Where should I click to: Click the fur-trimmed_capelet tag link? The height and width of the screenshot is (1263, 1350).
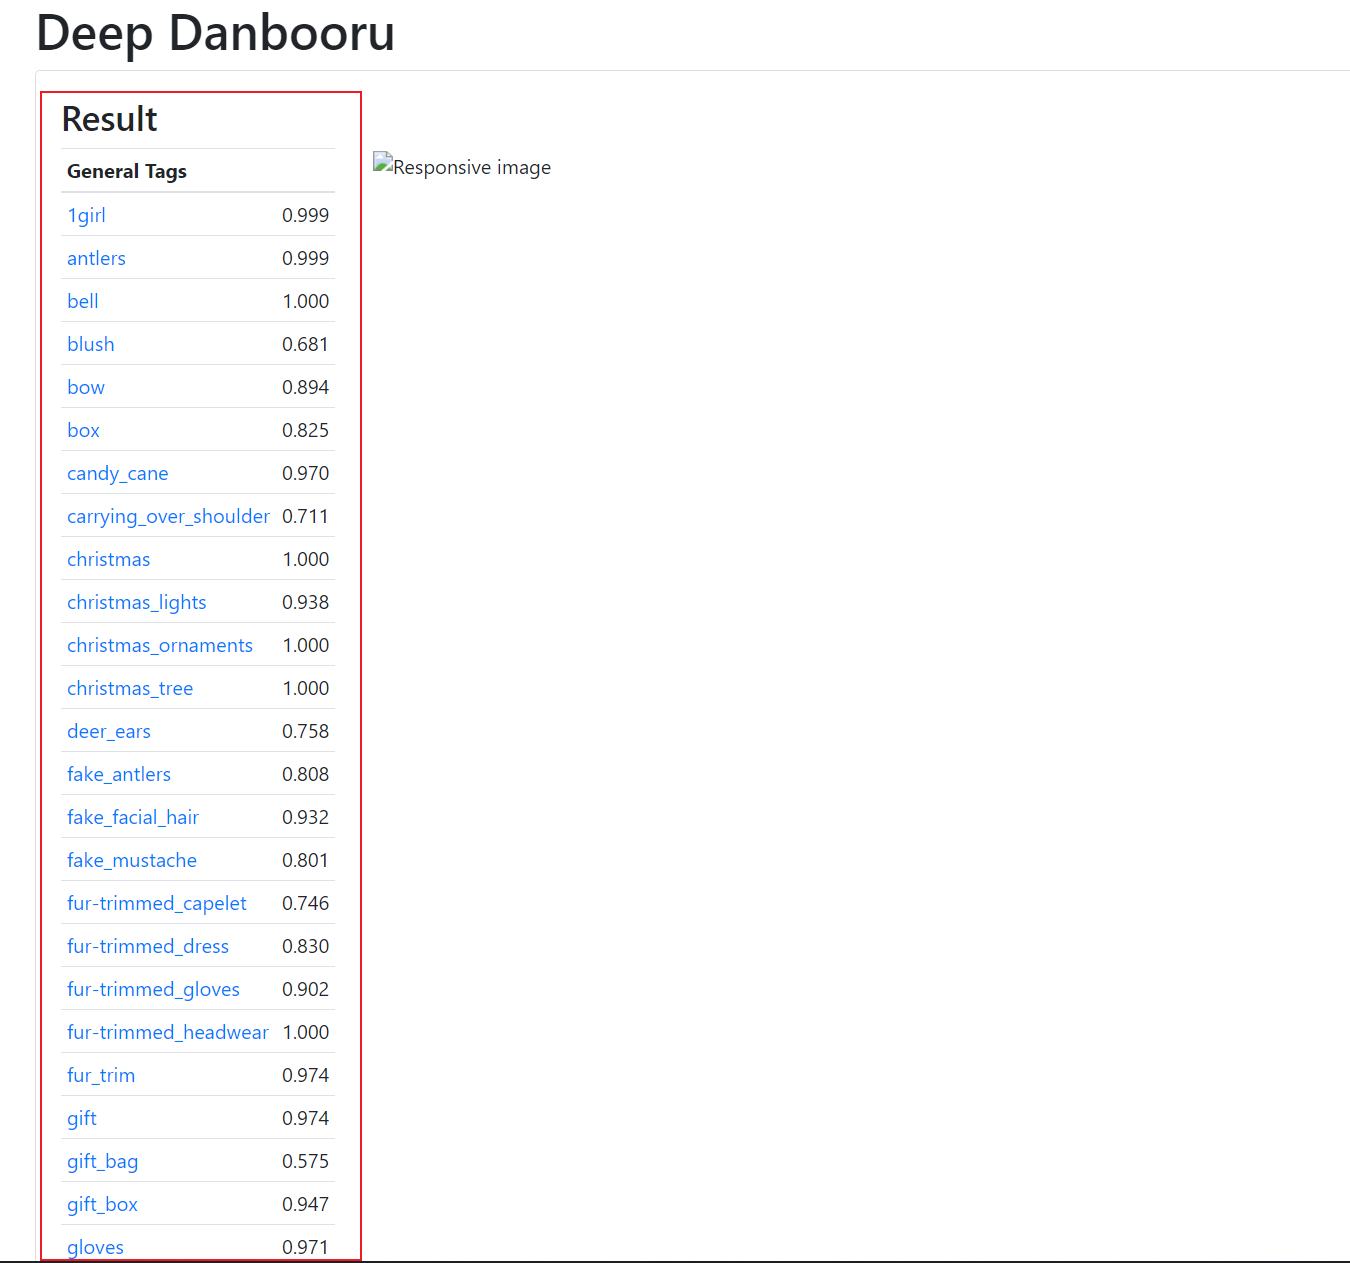(156, 903)
